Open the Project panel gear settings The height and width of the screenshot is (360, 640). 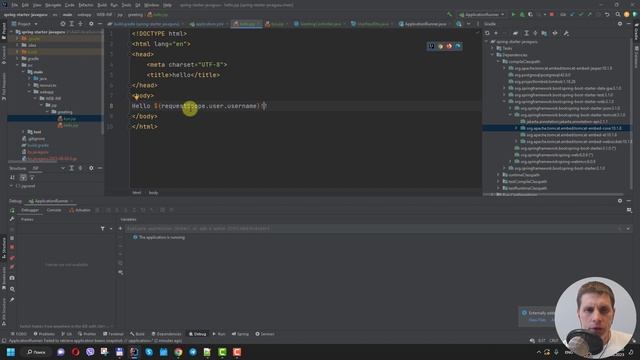tap(91, 24)
